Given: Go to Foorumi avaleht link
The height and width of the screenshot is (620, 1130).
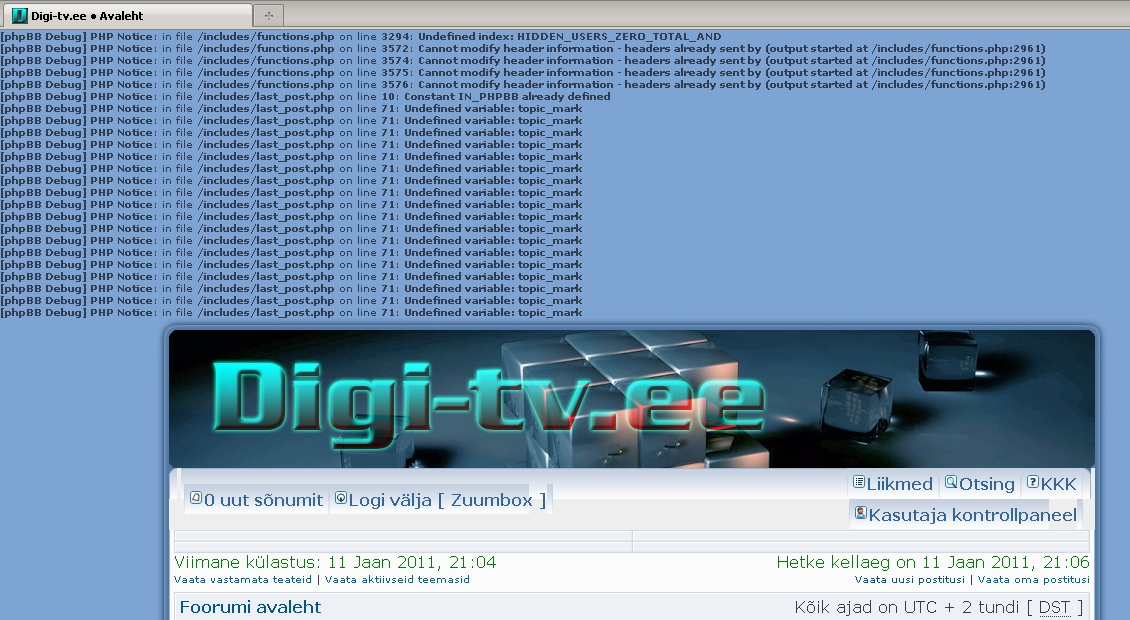Looking at the screenshot, I should (250, 607).
